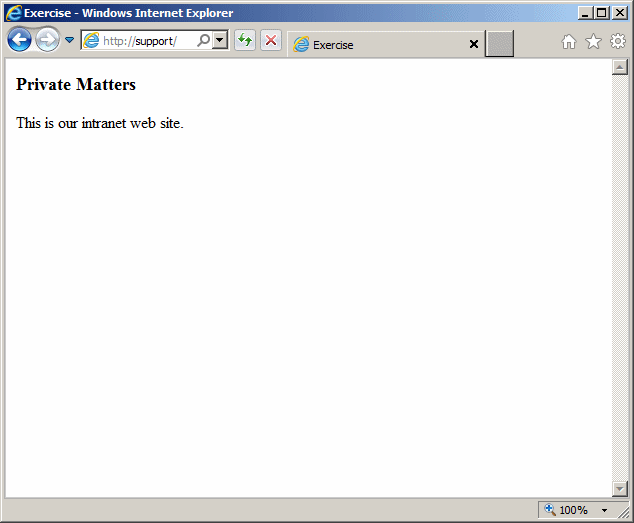Viewport: 634px width, 523px height.
Task: Click the scroll down arrow
Action: [619, 489]
